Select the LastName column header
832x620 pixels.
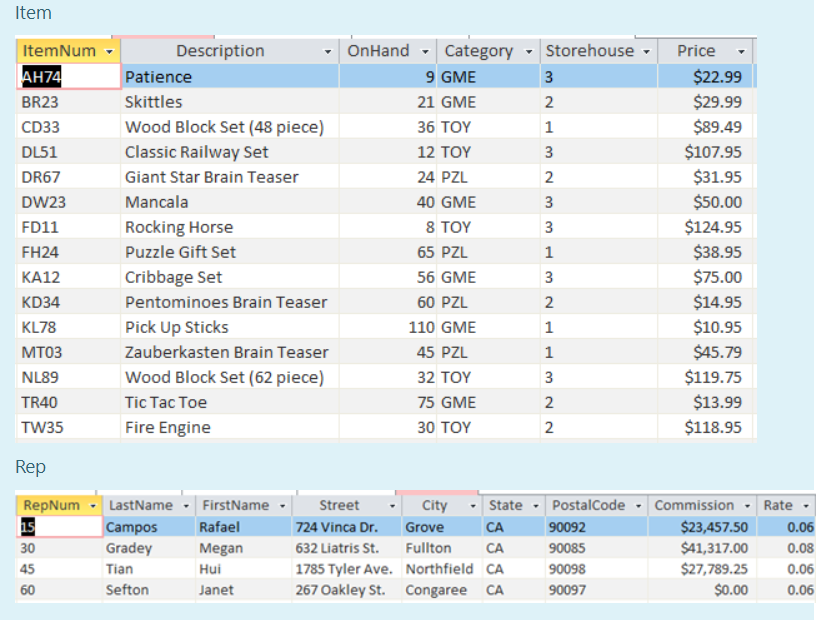[140, 505]
